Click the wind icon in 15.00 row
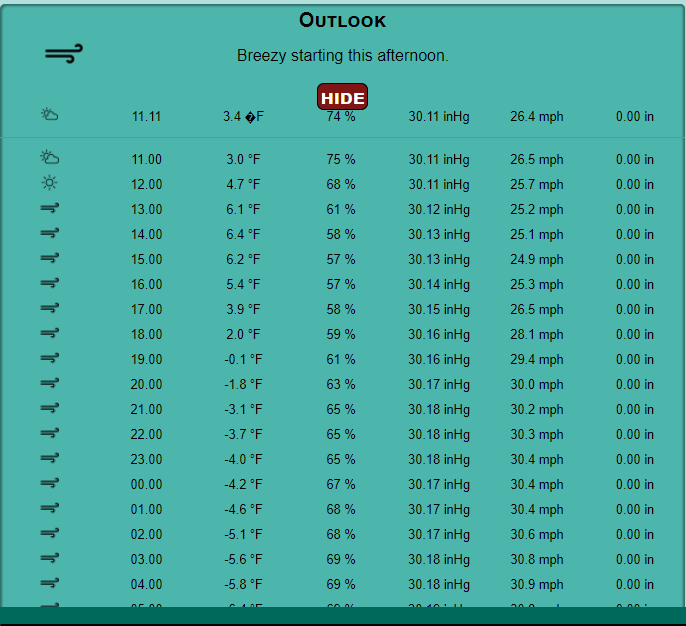Image resolution: width=686 pixels, height=626 pixels. [x=49, y=258]
